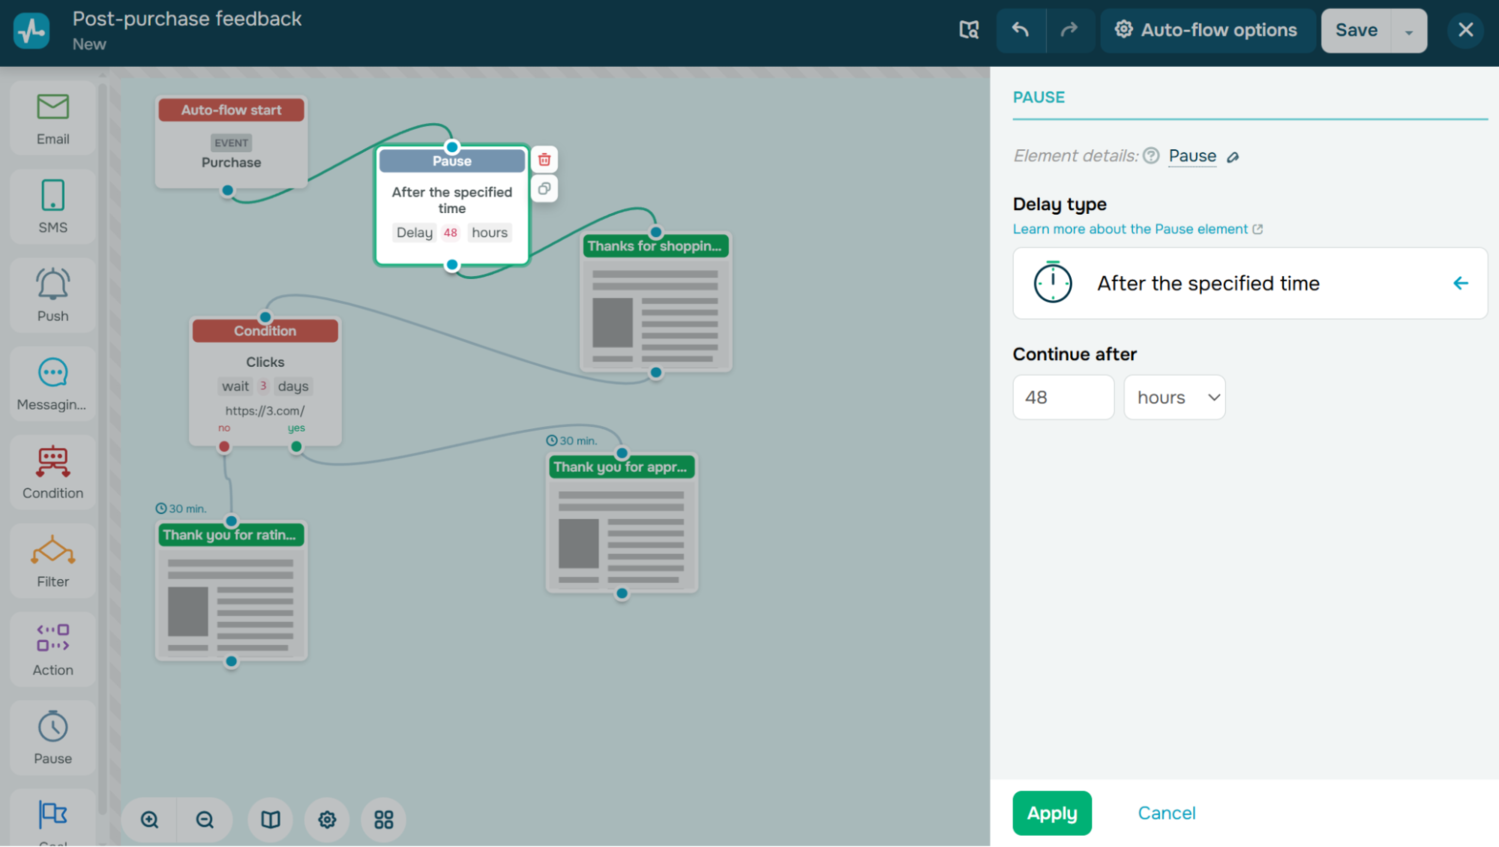Delete the Pause block with trash icon

click(544, 160)
